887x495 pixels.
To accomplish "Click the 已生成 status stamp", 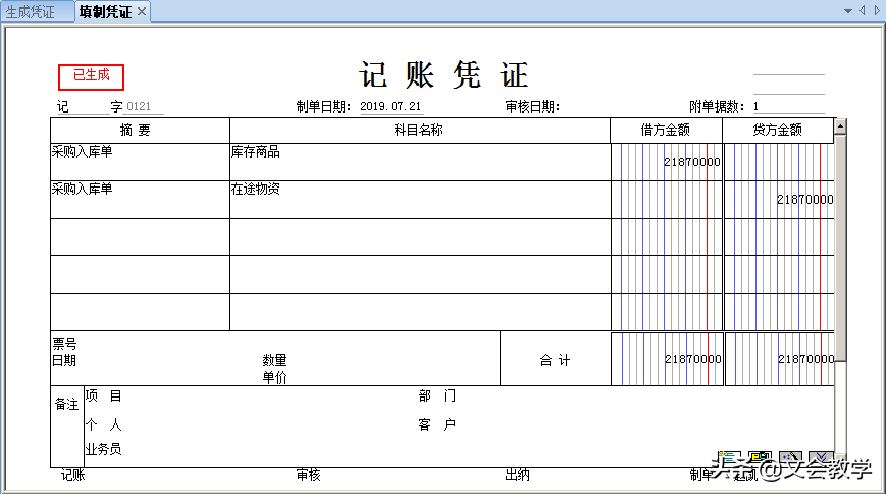I will coord(91,77).
